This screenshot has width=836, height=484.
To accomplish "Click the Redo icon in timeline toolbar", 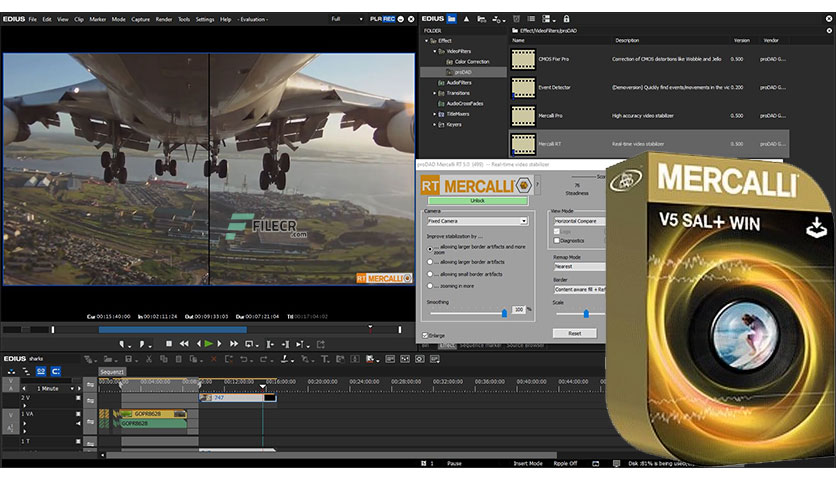I will coord(263,359).
